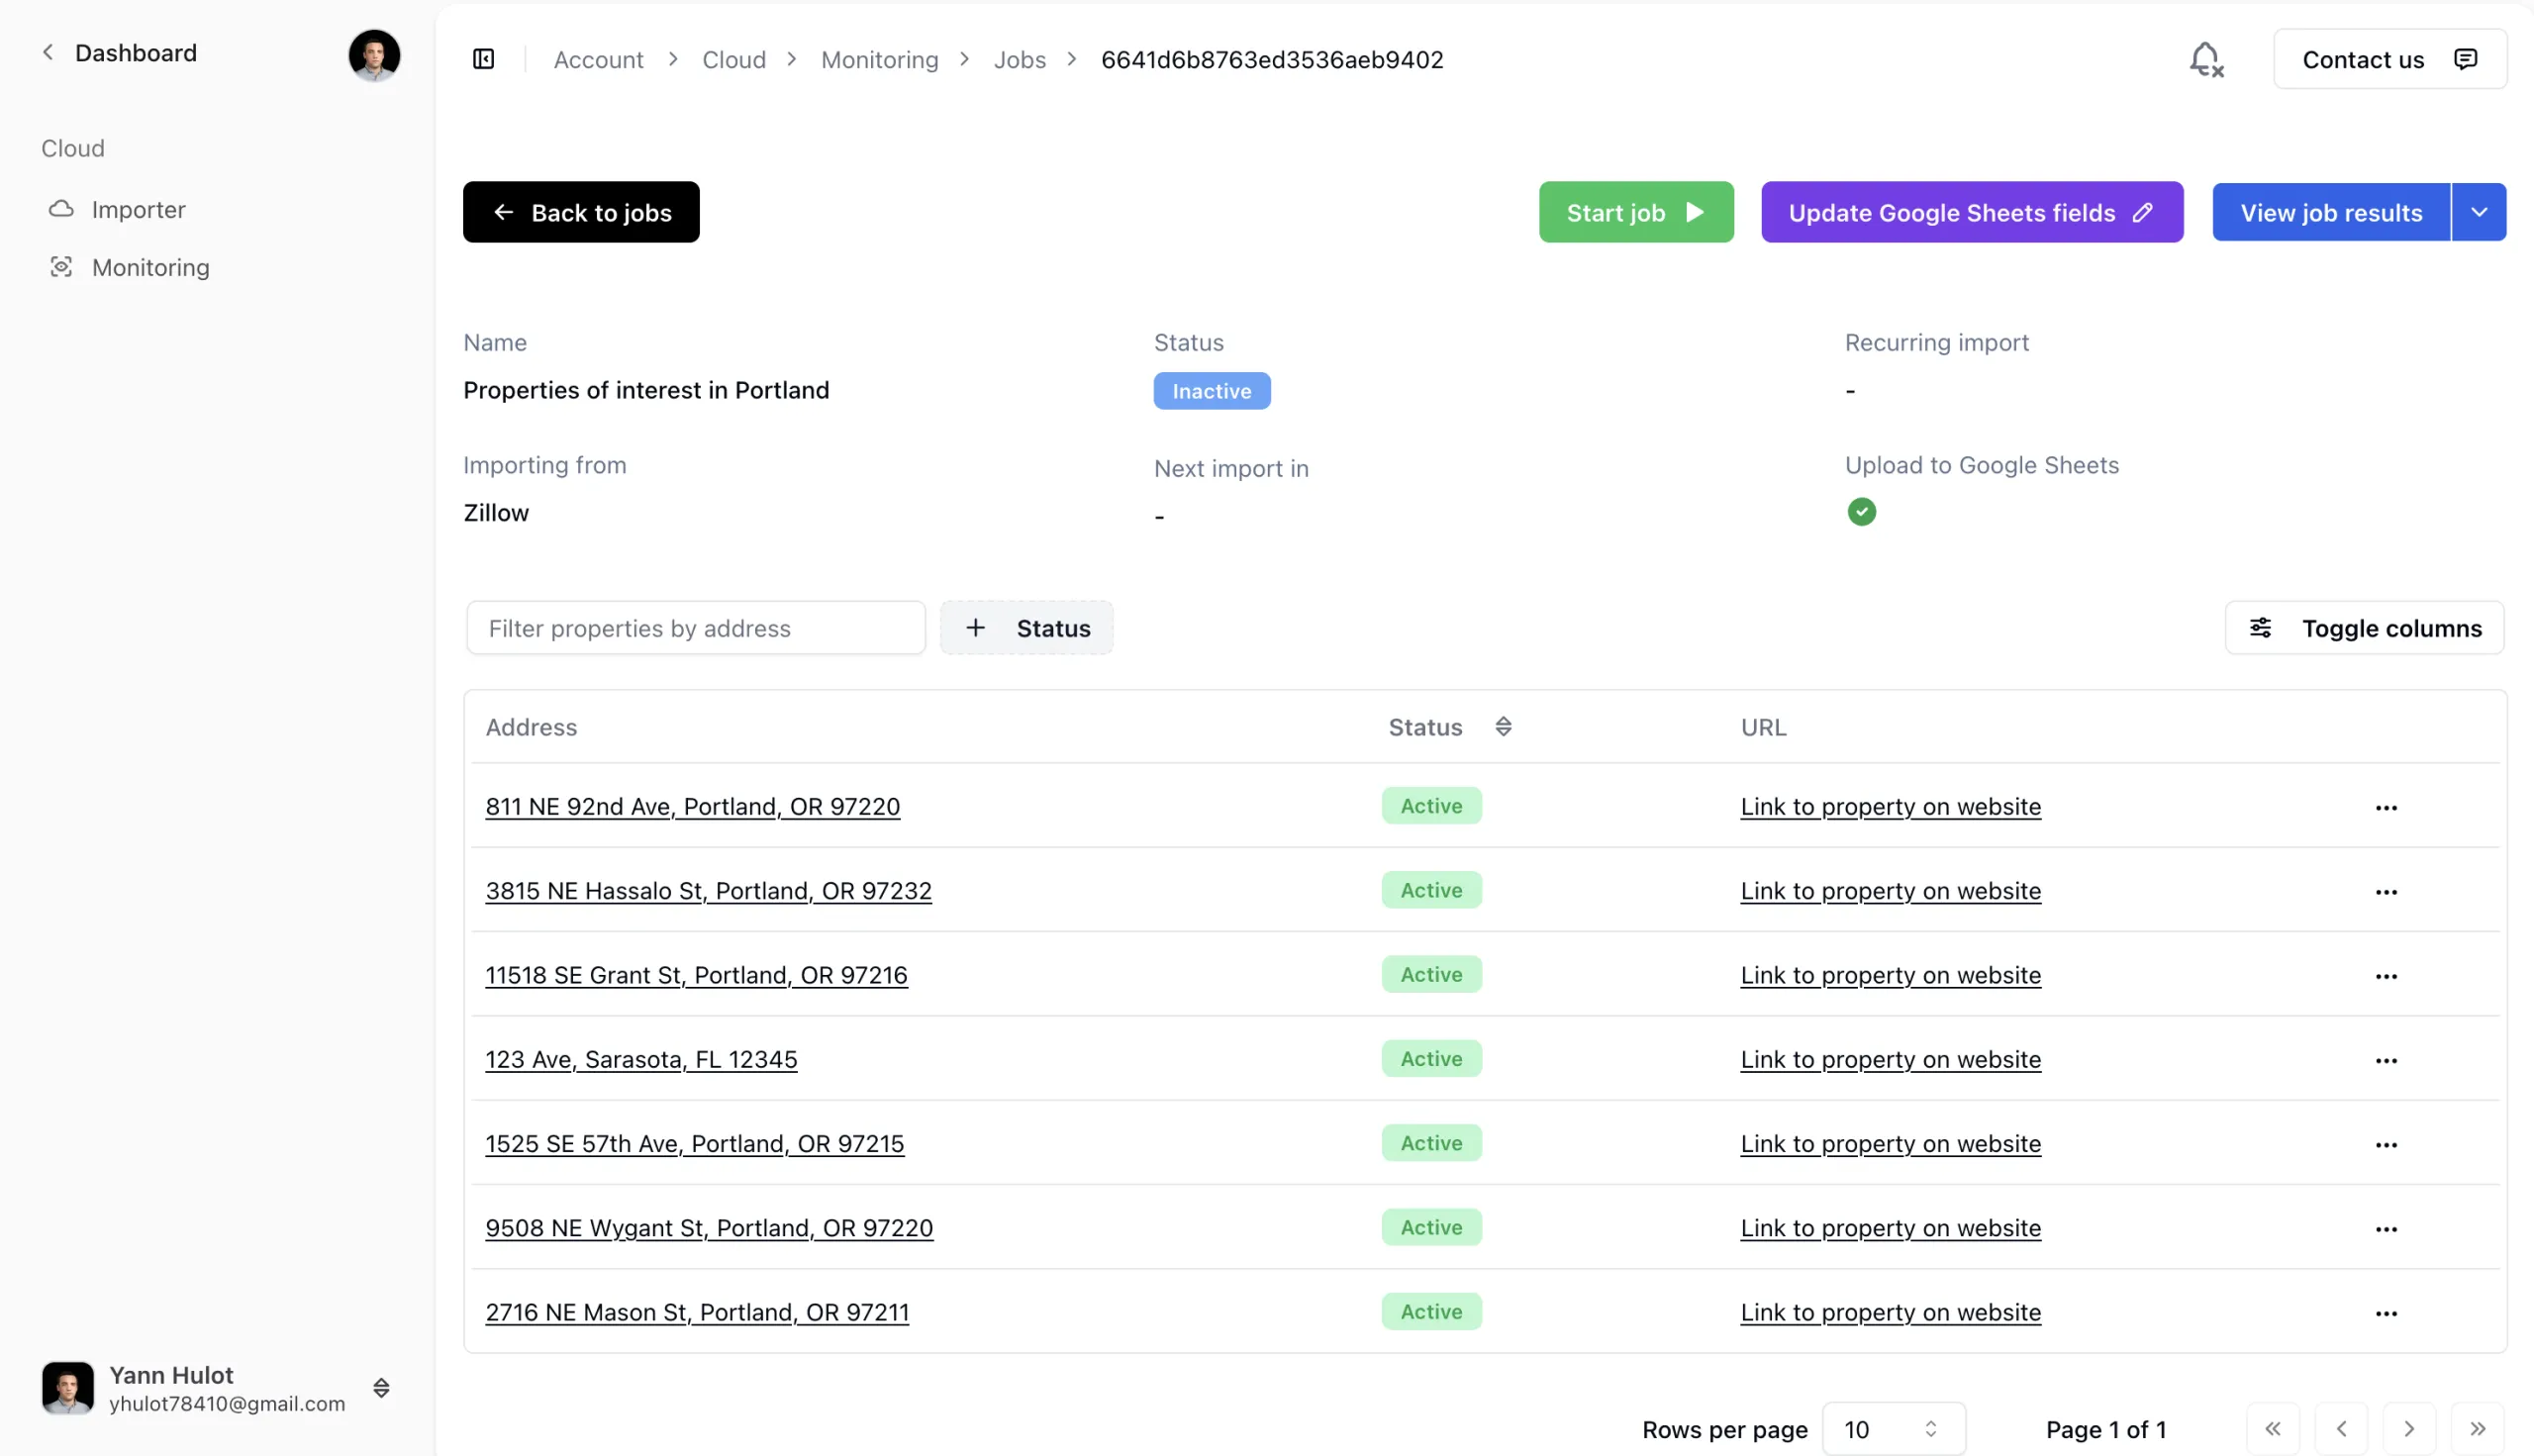Open the Toggle columns visibility menu
Viewport: 2534px width, 1456px height.
2364,628
